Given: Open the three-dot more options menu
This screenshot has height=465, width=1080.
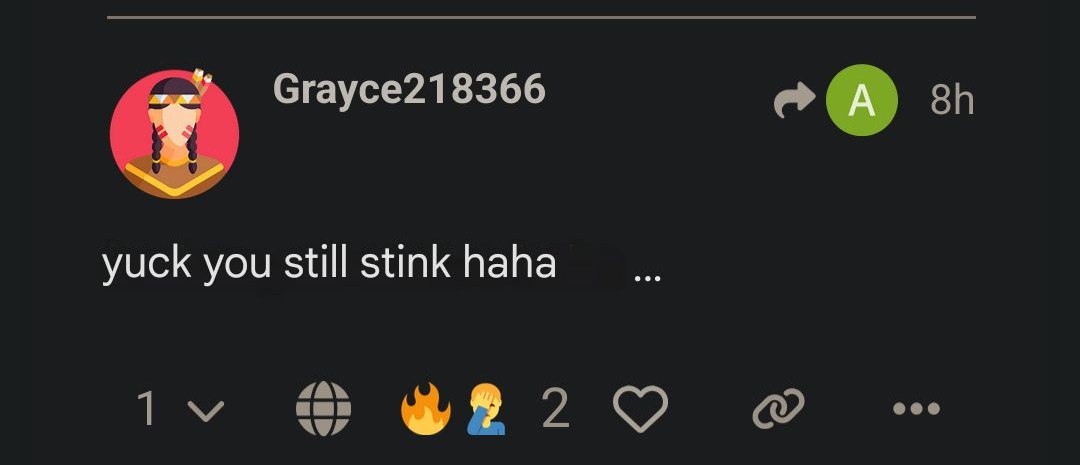Looking at the screenshot, I should click(916, 408).
